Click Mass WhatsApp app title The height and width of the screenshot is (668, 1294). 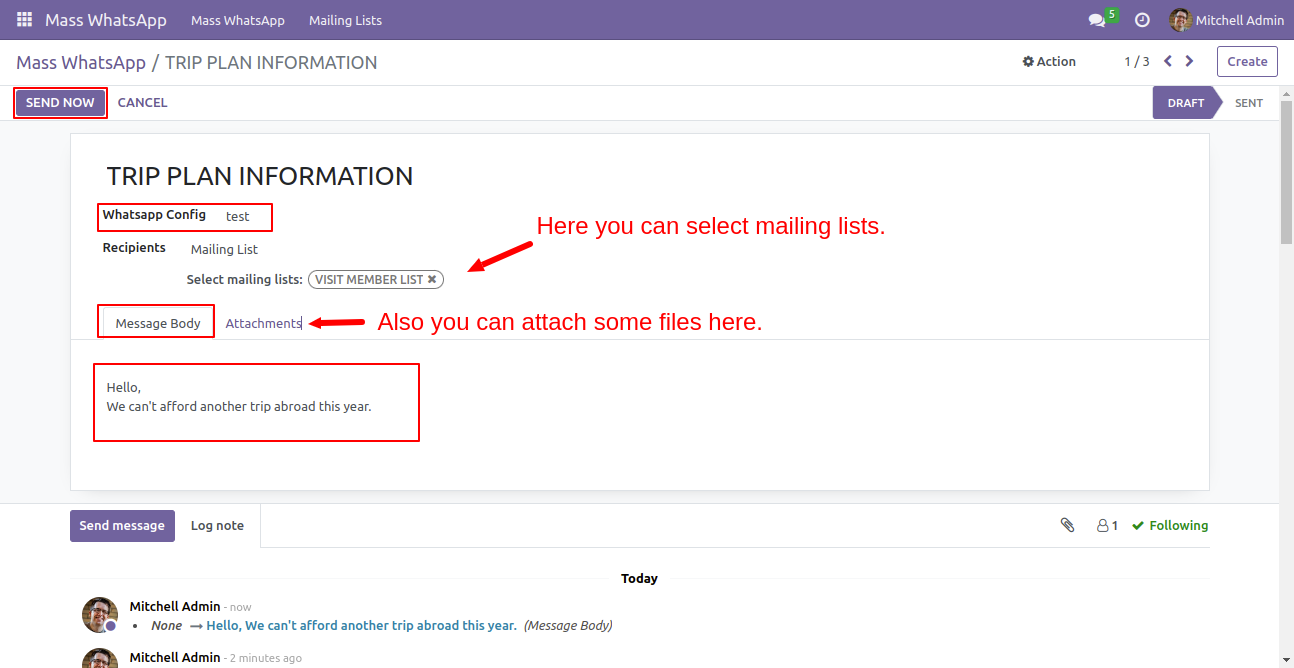tap(106, 20)
